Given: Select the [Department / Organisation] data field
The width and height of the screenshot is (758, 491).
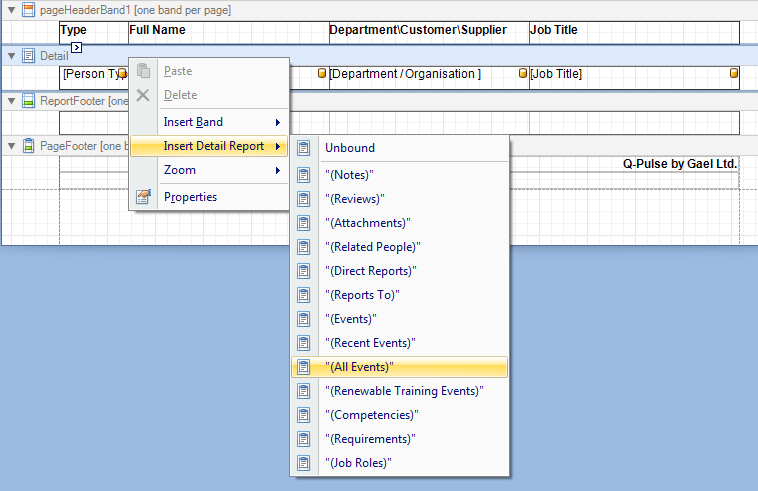Looking at the screenshot, I should pyautogui.click(x=429, y=77).
